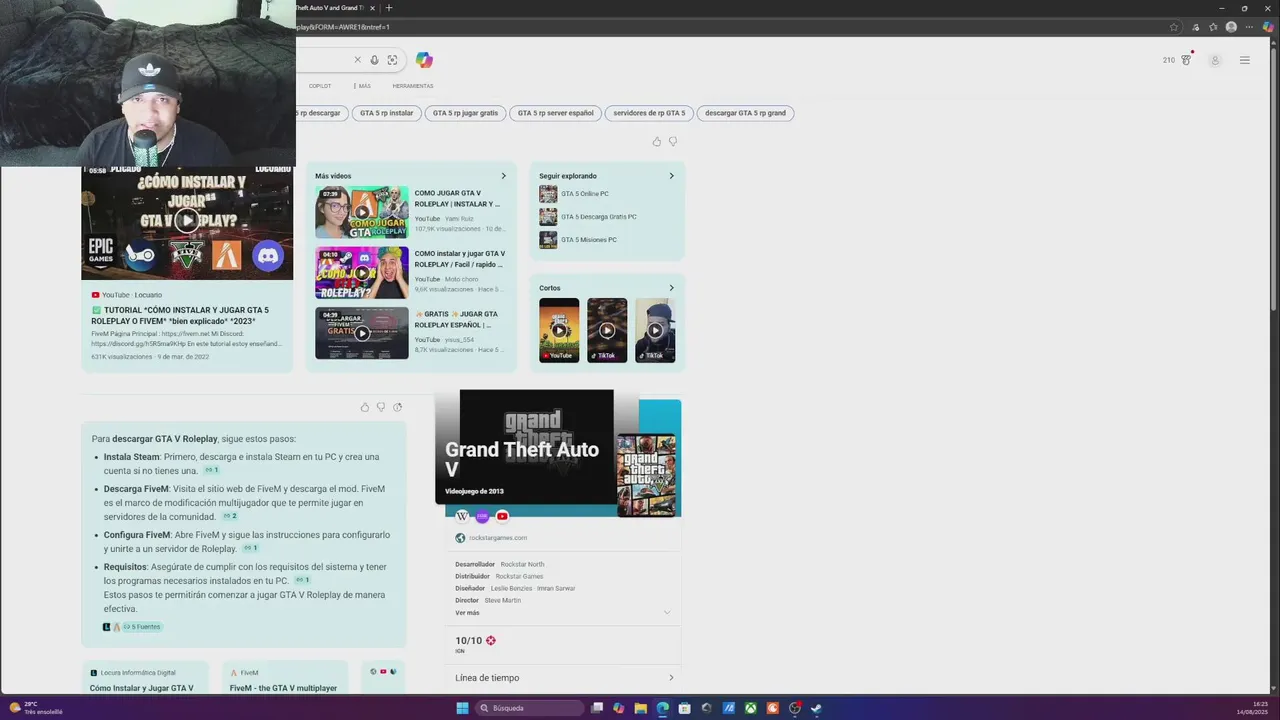The width and height of the screenshot is (1280, 720).
Task: Clear the Bing search box text
Action: 357,60
